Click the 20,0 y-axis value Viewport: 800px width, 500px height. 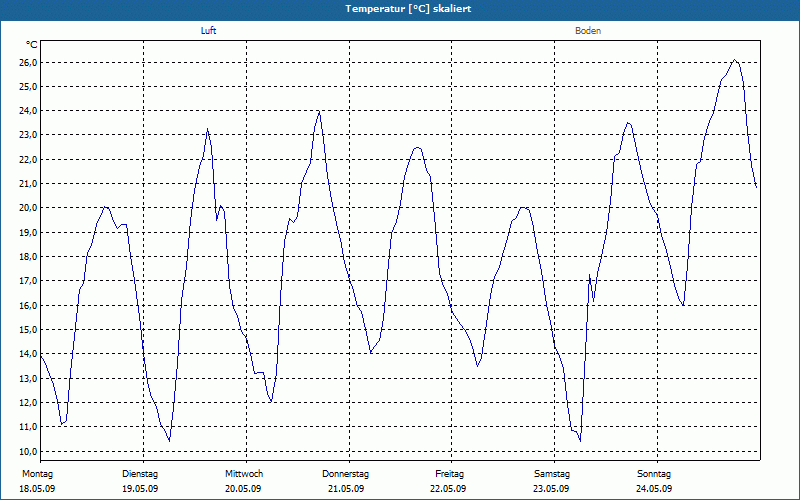pos(28,208)
